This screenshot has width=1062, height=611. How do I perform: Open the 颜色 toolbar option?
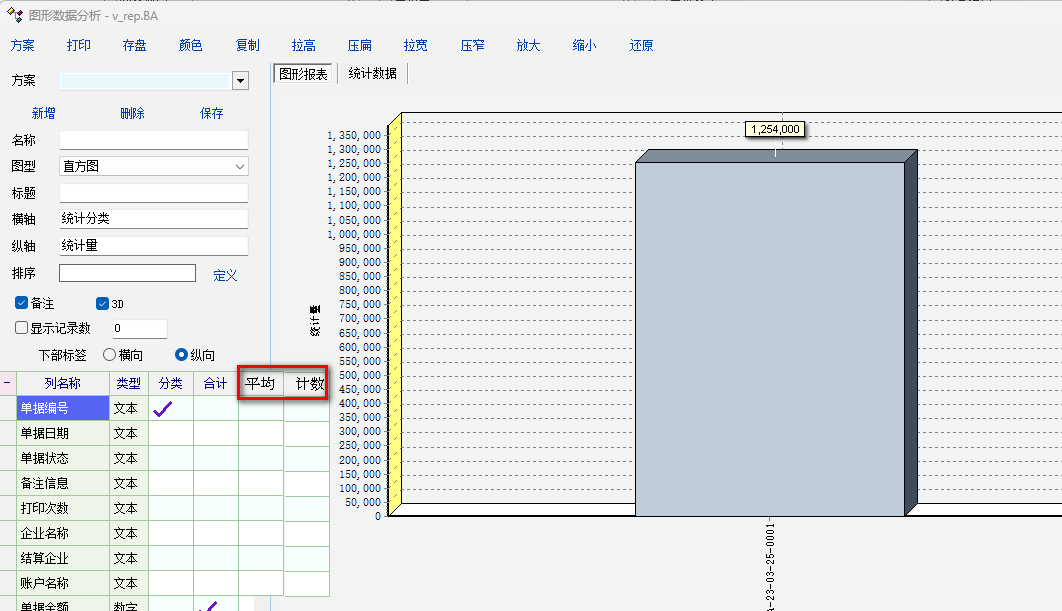click(191, 45)
